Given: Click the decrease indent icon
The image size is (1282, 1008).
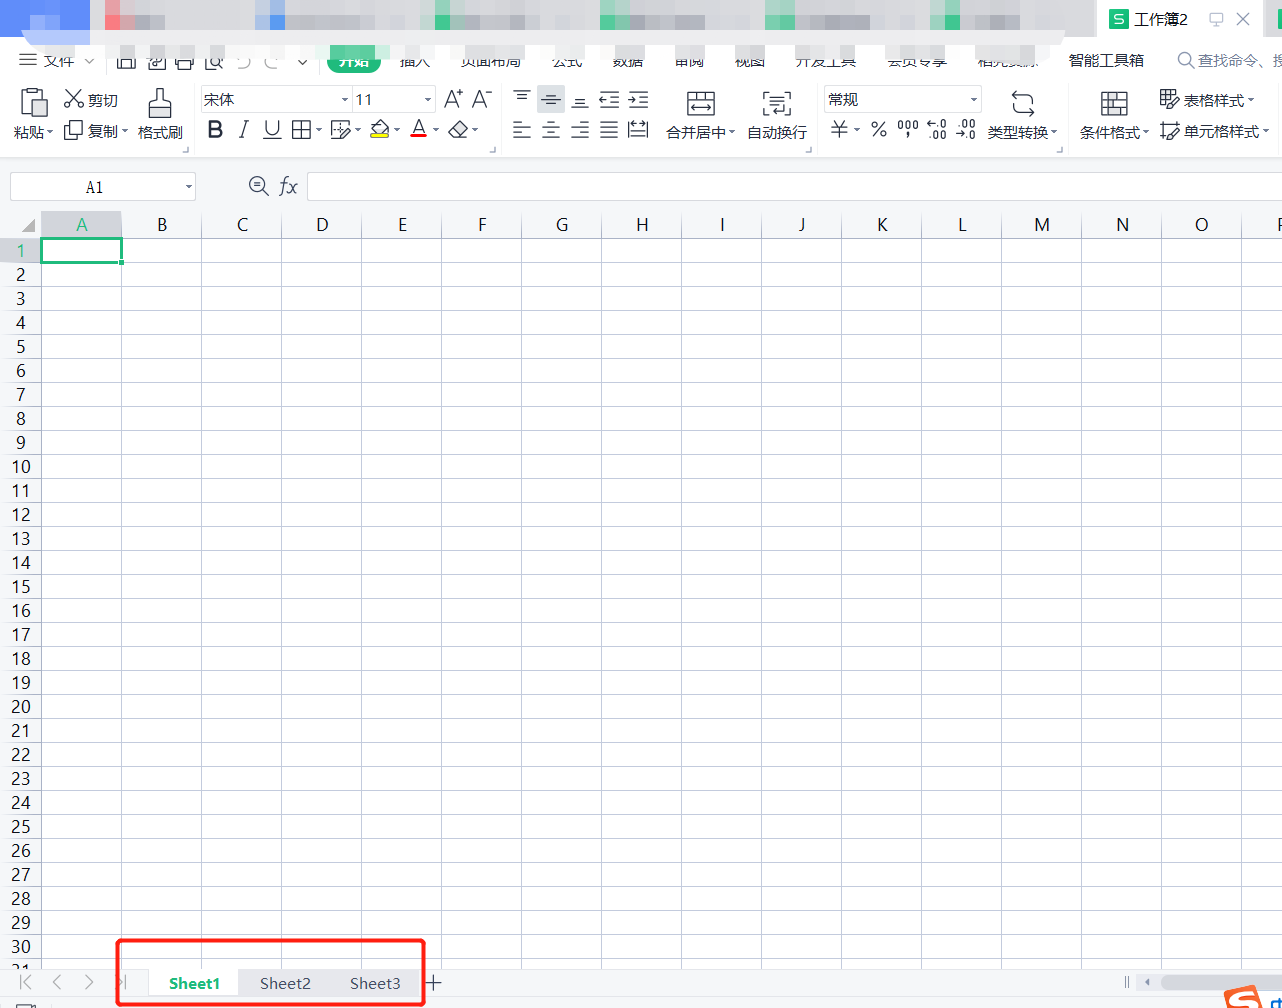Looking at the screenshot, I should pos(609,99).
